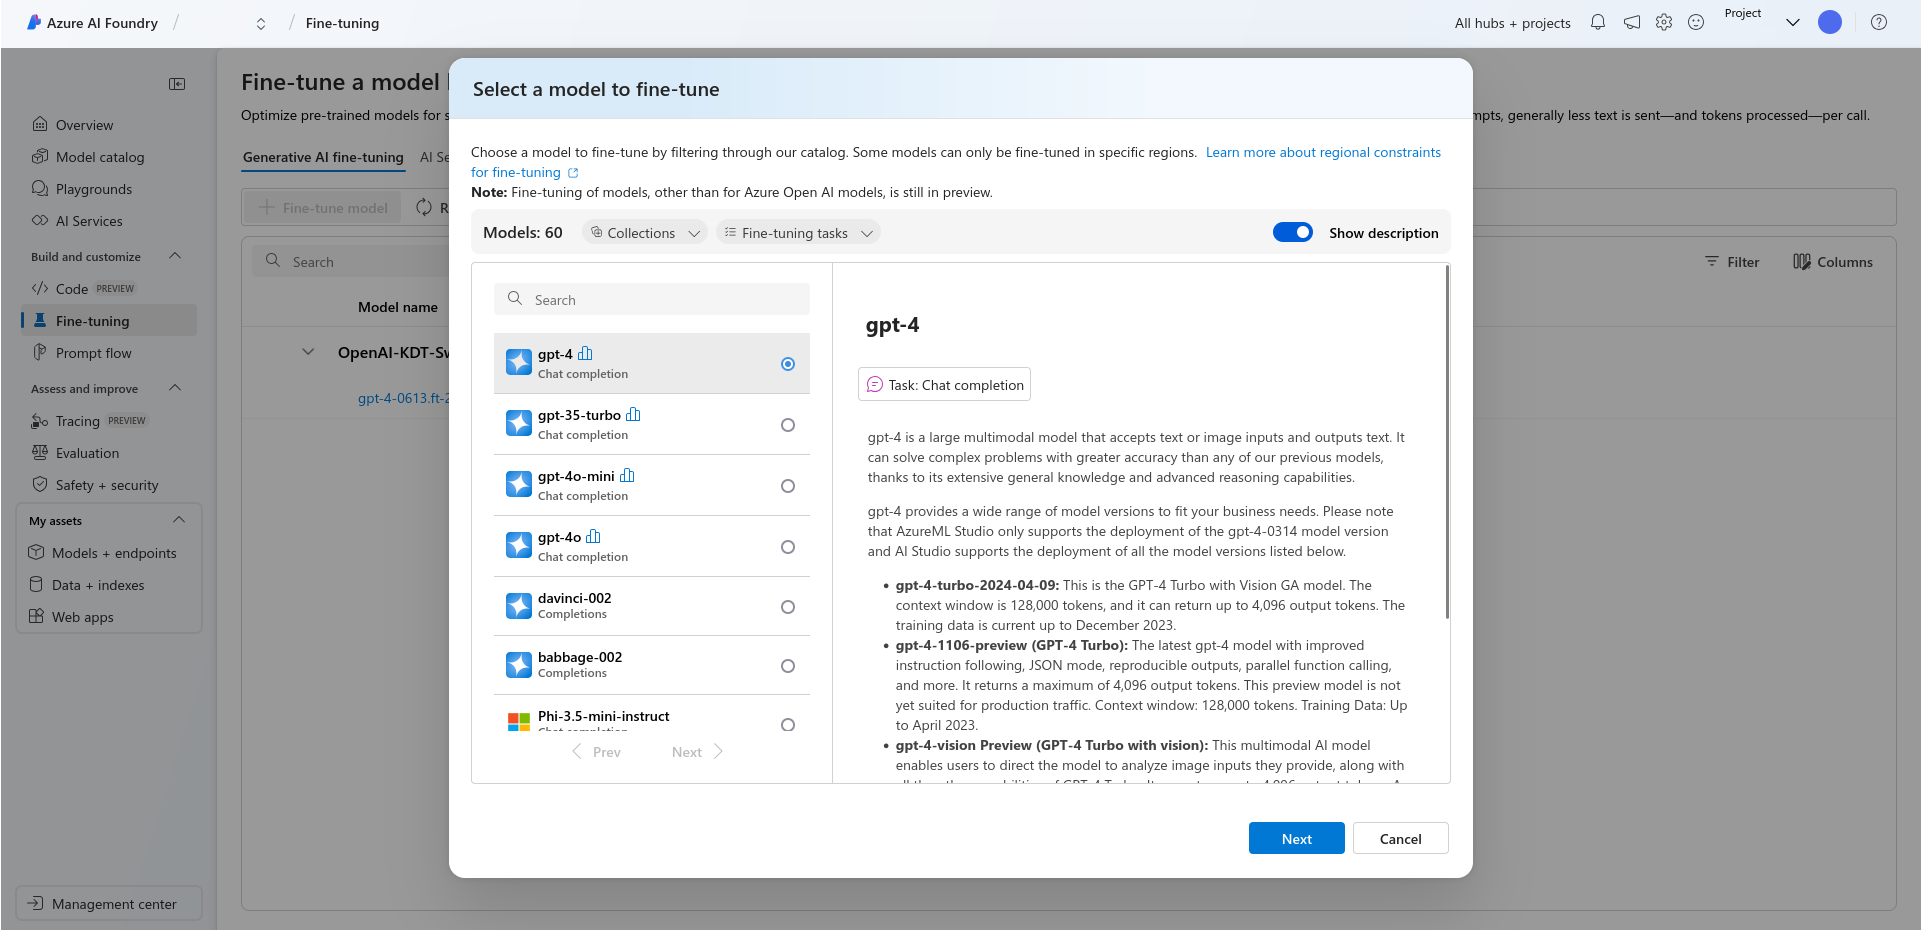Image resolution: width=1922 pixels, height=930 pixels.
Task: Collapse the OpenAI-KDT-Sw row chevron
Action: tap(308, 352)
